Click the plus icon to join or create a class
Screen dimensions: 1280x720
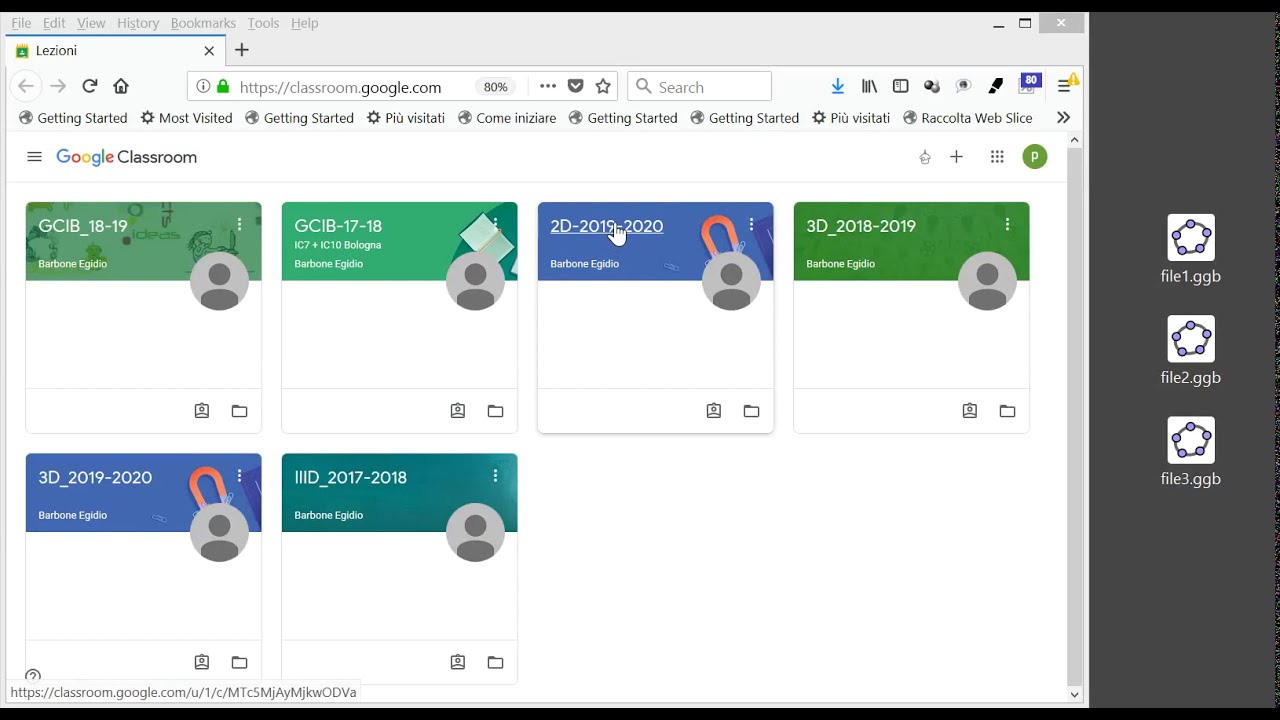pos(956,157)
